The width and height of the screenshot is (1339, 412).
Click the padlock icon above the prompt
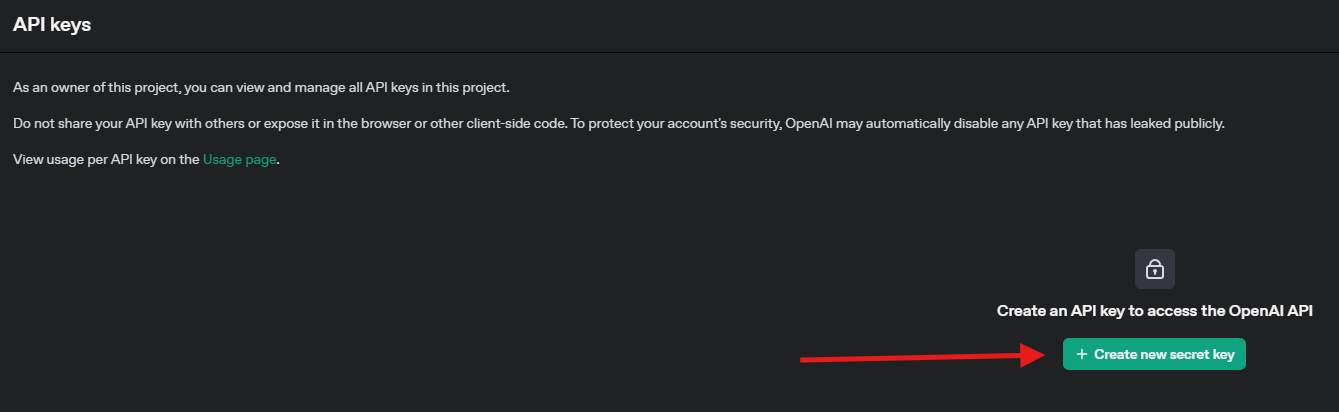coord(1154,269)
